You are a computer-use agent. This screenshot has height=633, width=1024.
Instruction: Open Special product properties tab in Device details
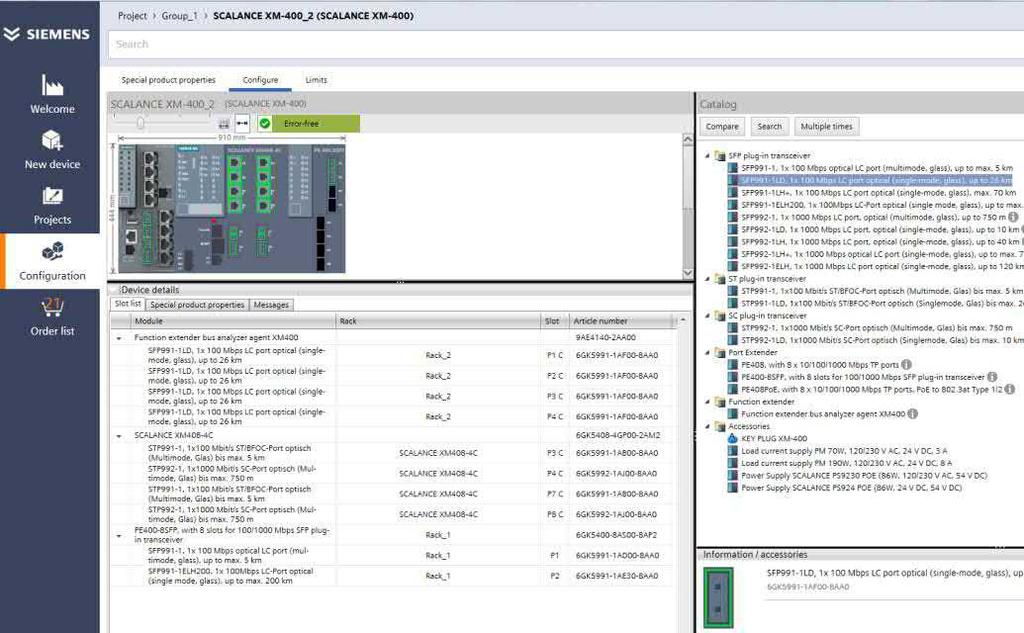[x=197, y=304]
